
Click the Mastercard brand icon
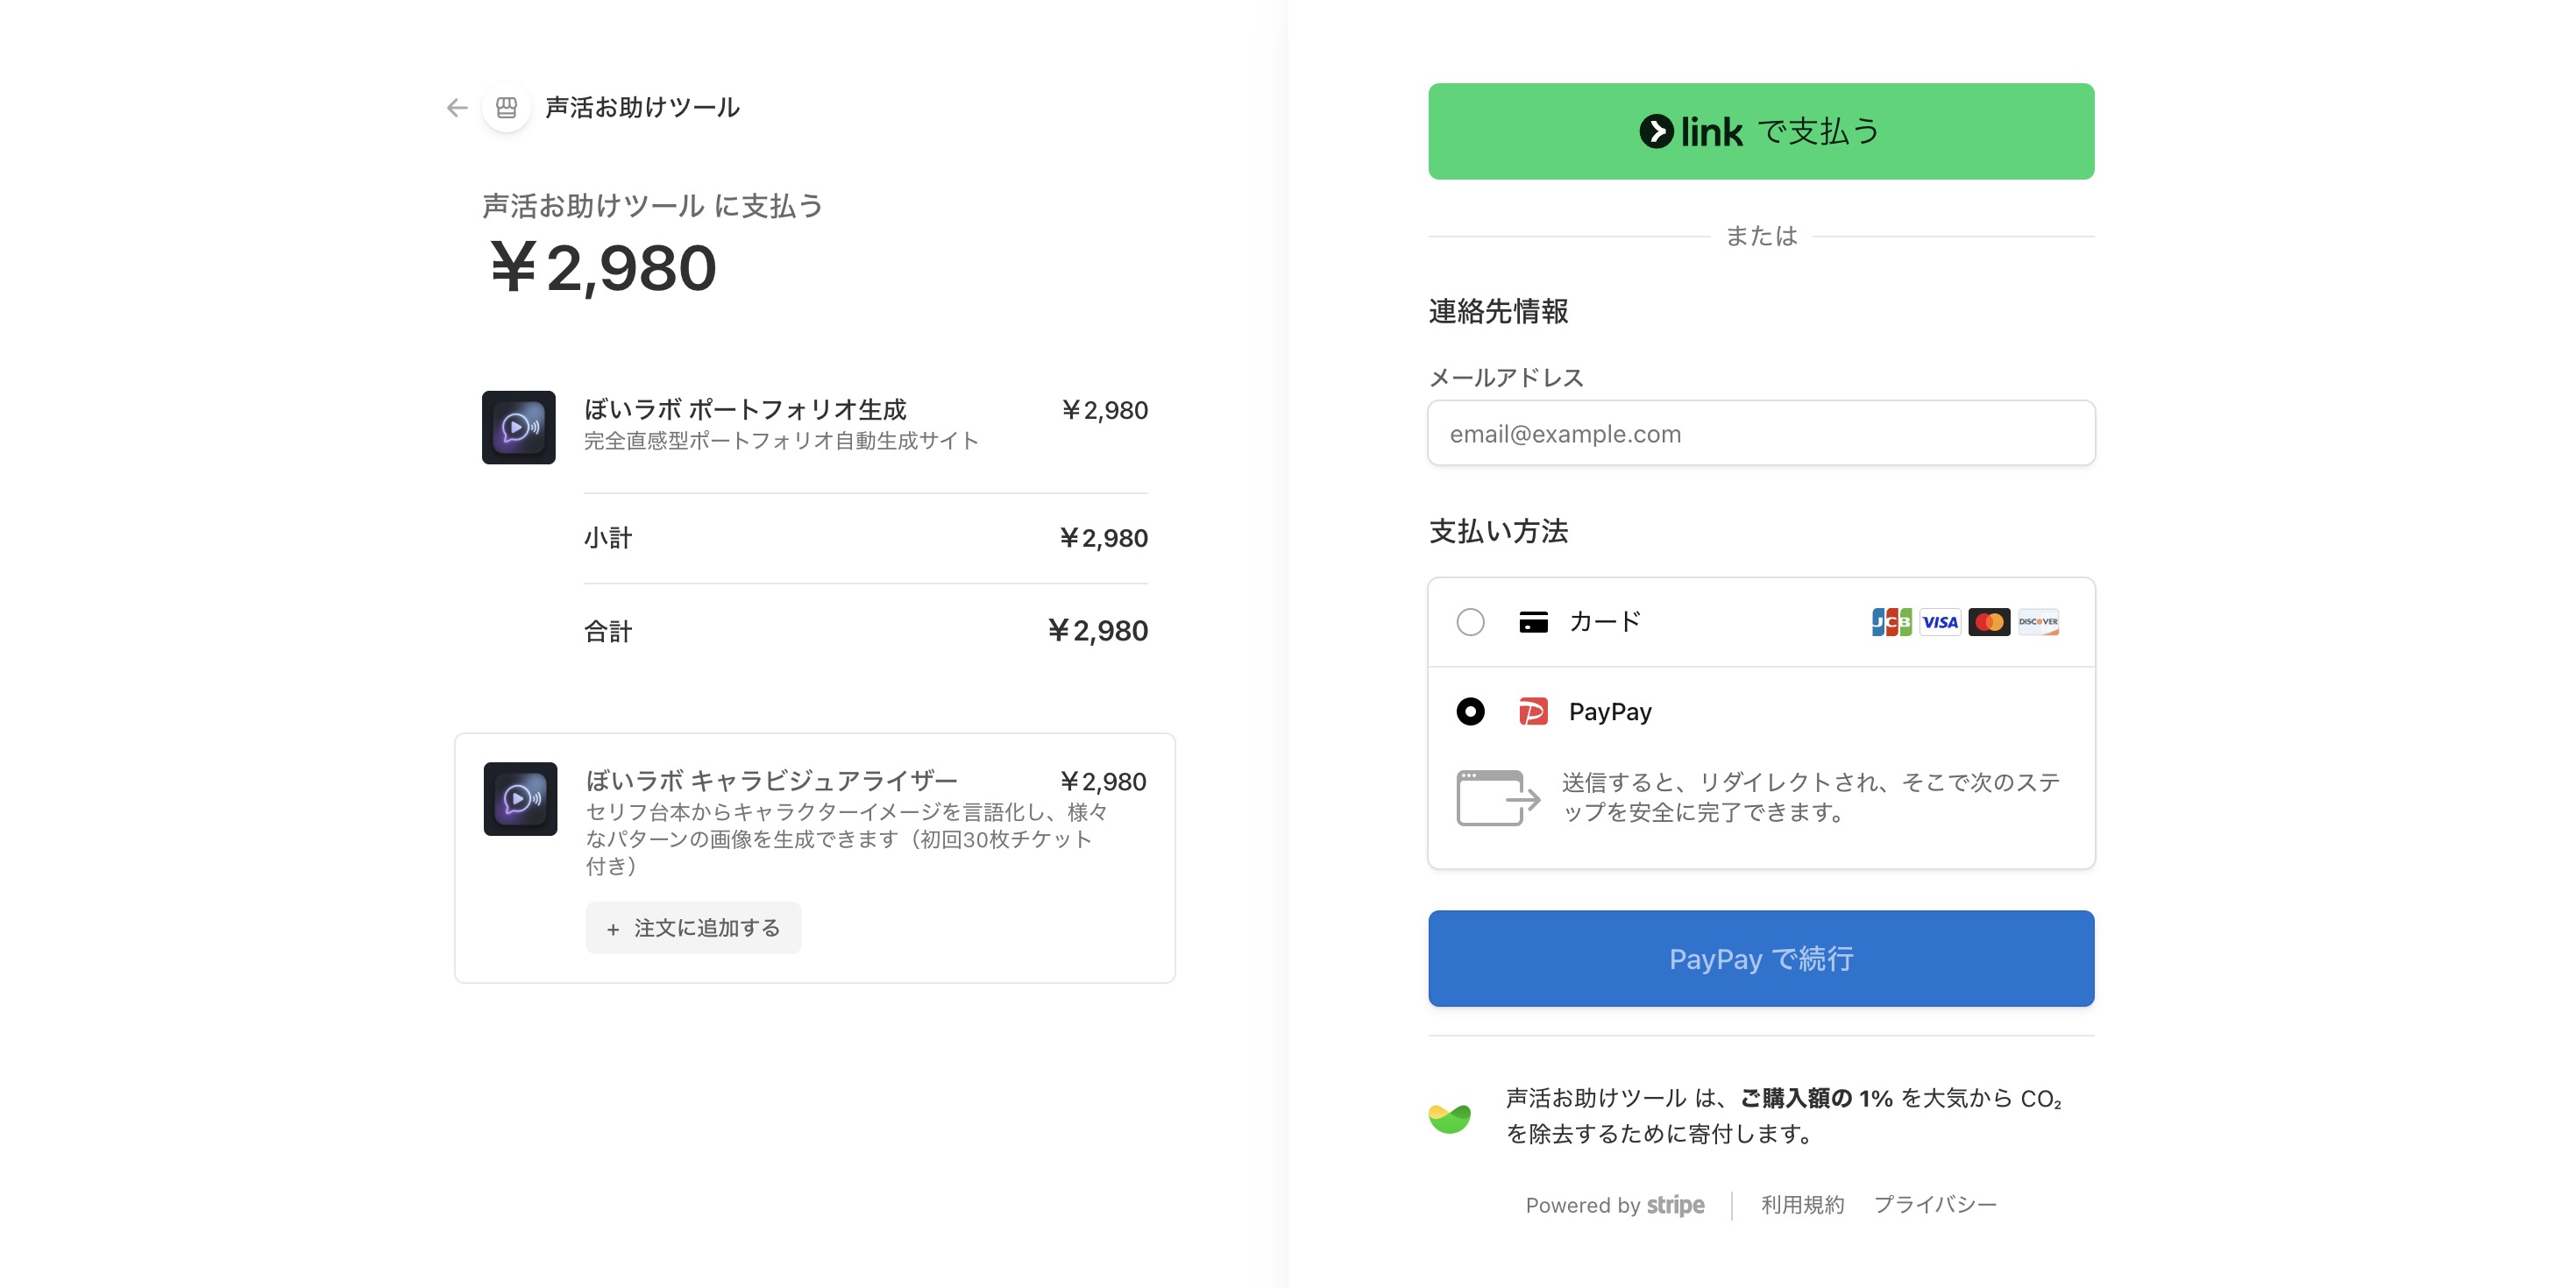tap(1988, 621)
